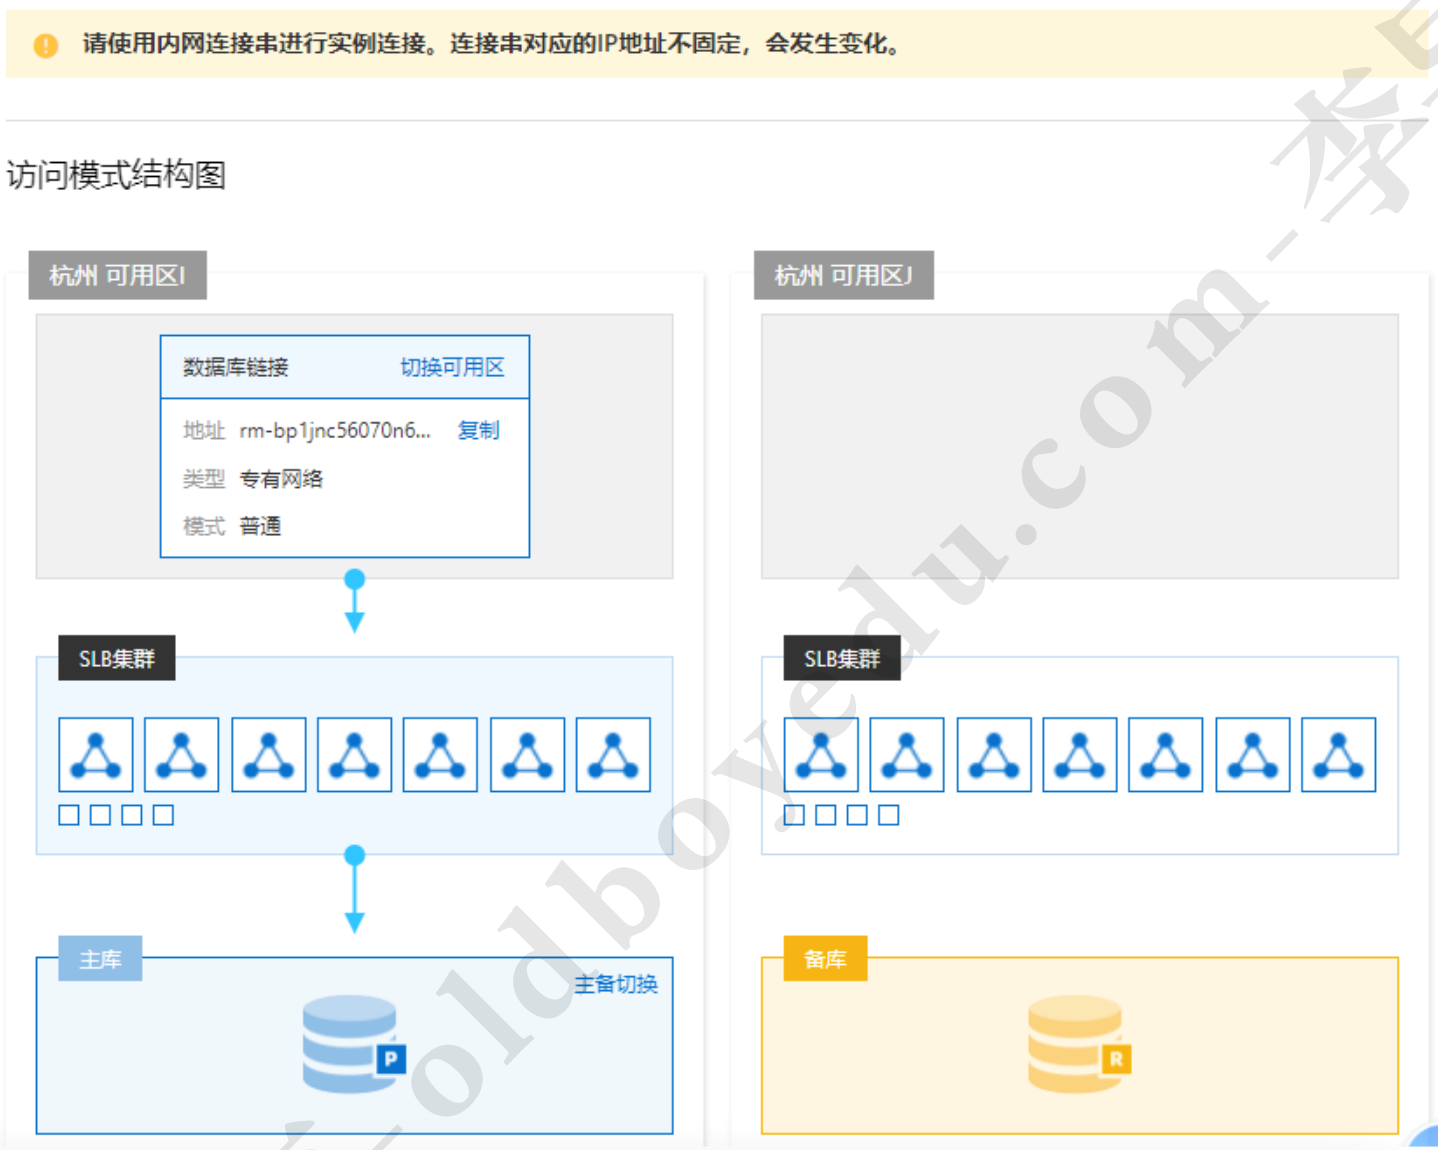Select sixth SLB node icon in zone J cluster

(1253, 755)
